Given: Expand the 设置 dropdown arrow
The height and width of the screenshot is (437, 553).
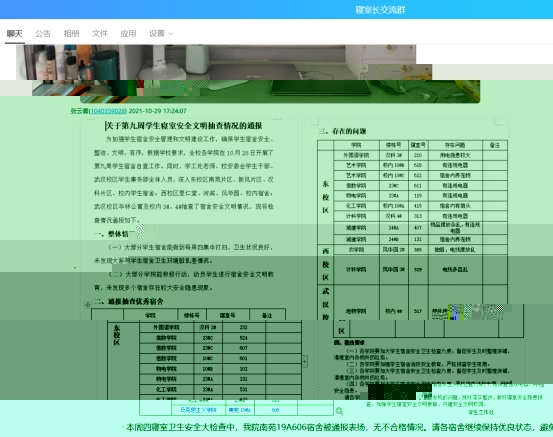Looking at the screenshot, I should pos(171,34).
